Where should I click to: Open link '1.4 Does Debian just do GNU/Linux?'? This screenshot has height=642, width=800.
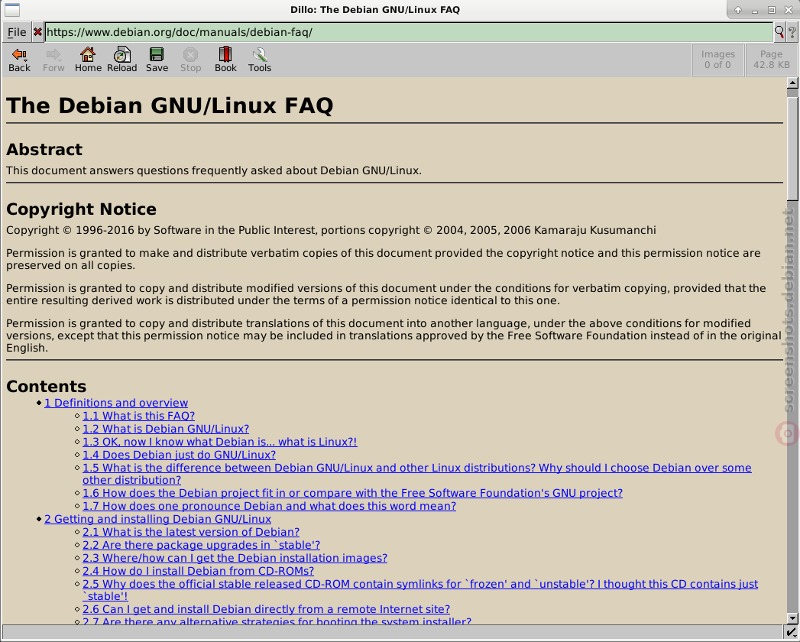pos(179,455)
